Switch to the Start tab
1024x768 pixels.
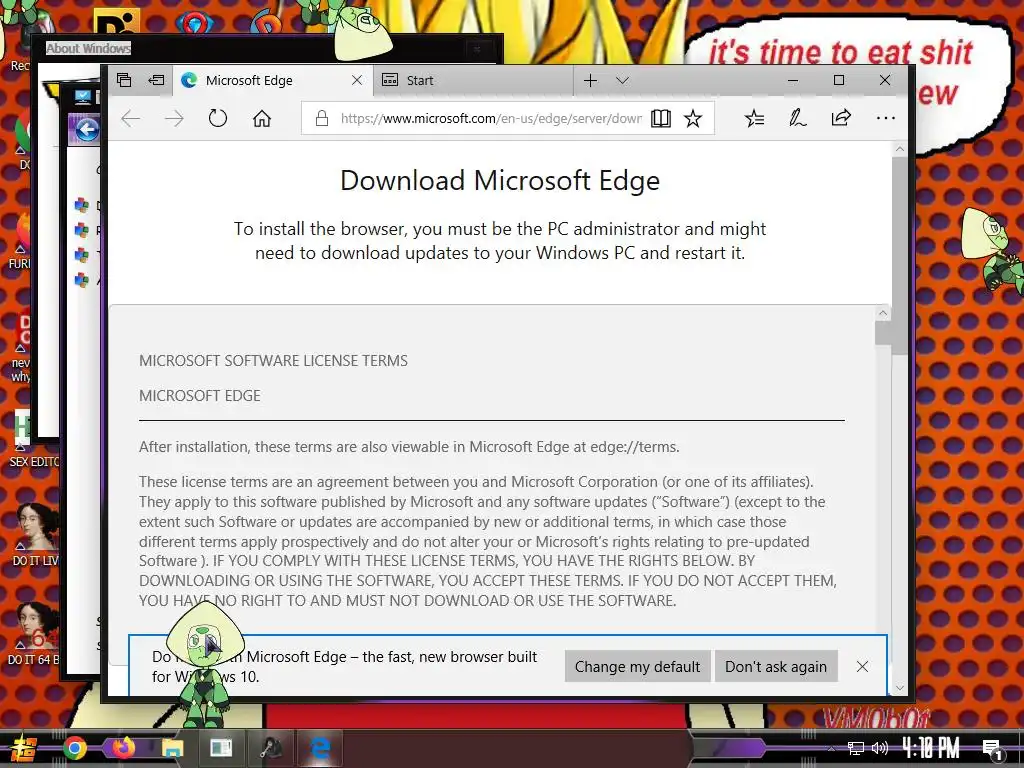coord(473,80)
